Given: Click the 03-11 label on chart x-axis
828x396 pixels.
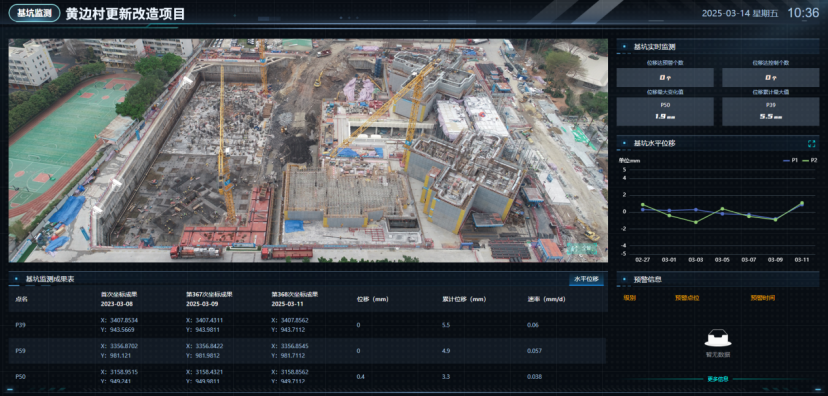Looking at the screenshot, I should click(x=802, y=260).
